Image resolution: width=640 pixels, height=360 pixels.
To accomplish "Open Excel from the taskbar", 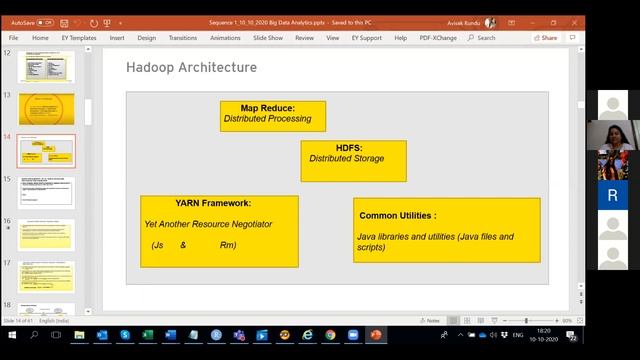I will coord(148,335).
